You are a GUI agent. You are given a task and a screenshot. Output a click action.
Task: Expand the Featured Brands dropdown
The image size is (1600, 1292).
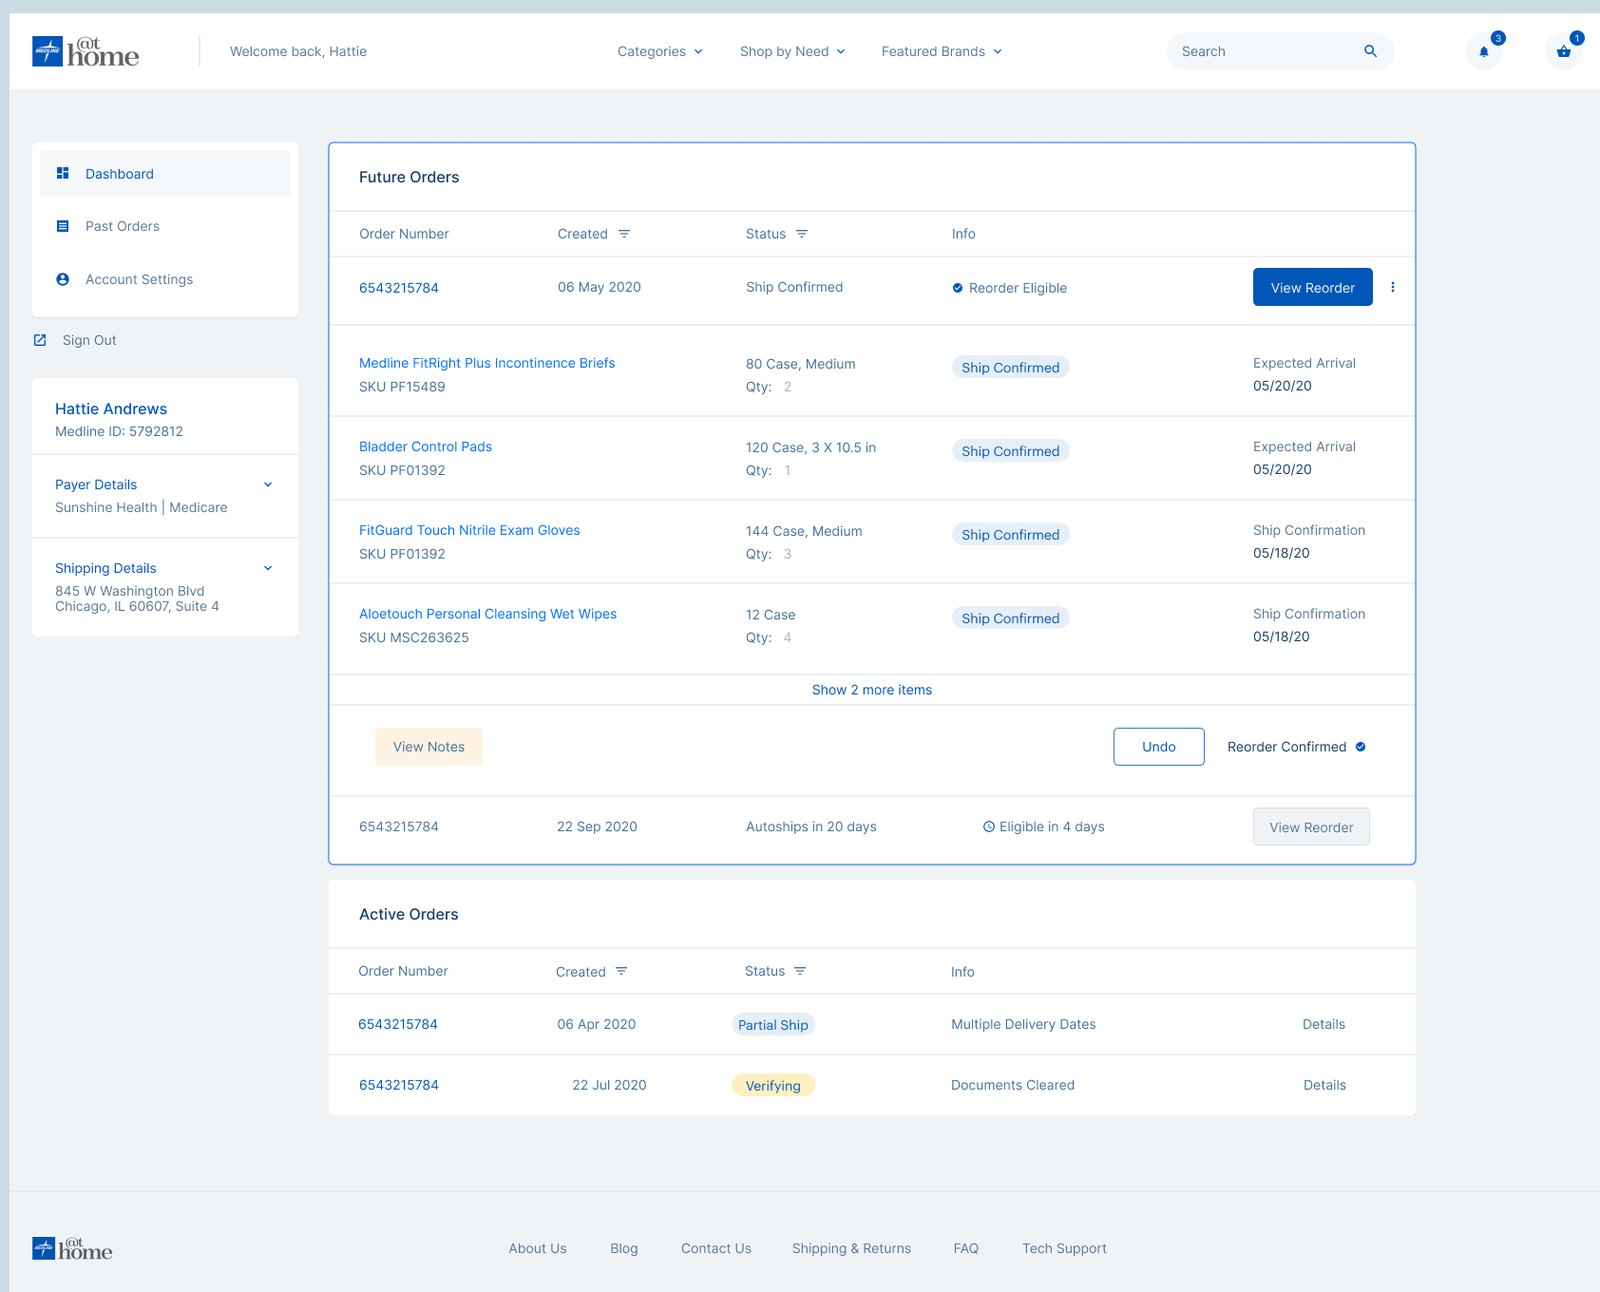click(941, 51)
